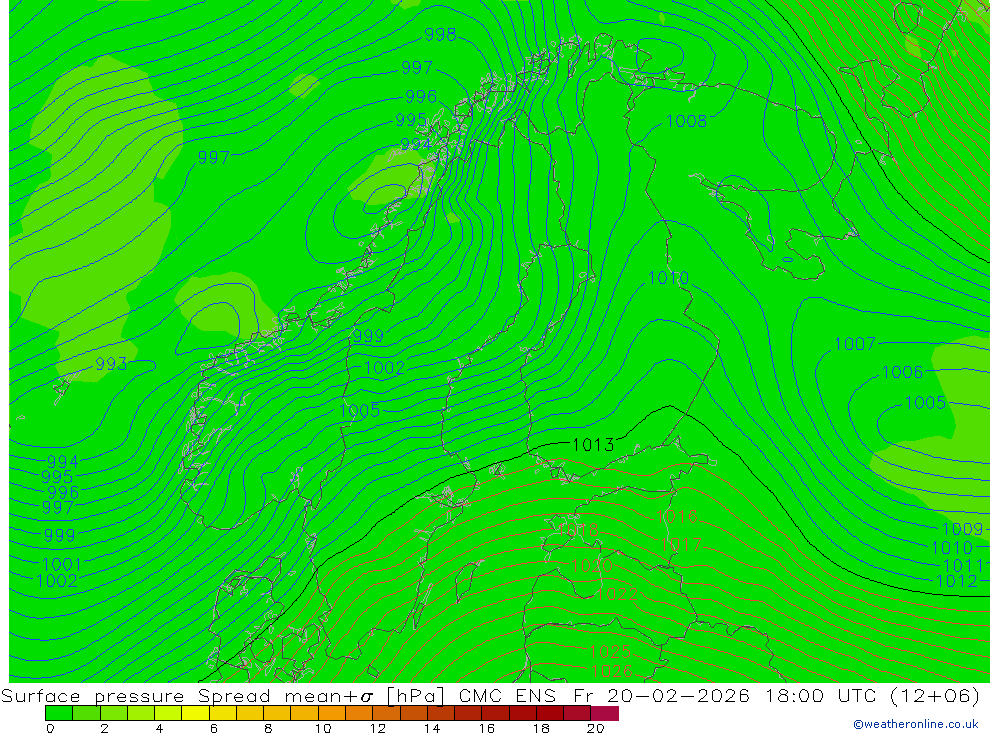The width and height of the screenshot is (1000, 733).
Task: Click the legend scale number 18
Action: click(x=541, y=728)
